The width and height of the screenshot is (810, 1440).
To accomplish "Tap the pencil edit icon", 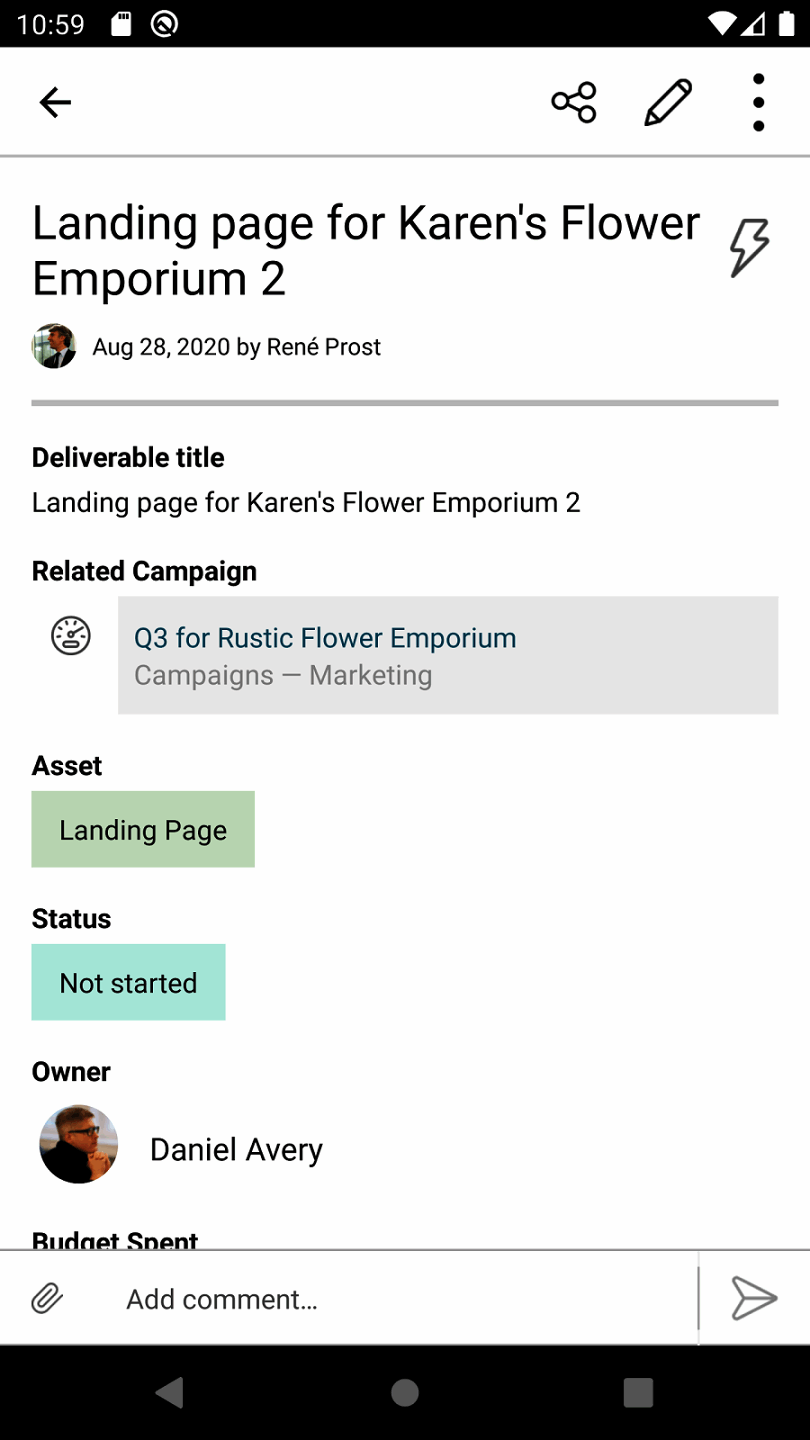I will 668,102.
